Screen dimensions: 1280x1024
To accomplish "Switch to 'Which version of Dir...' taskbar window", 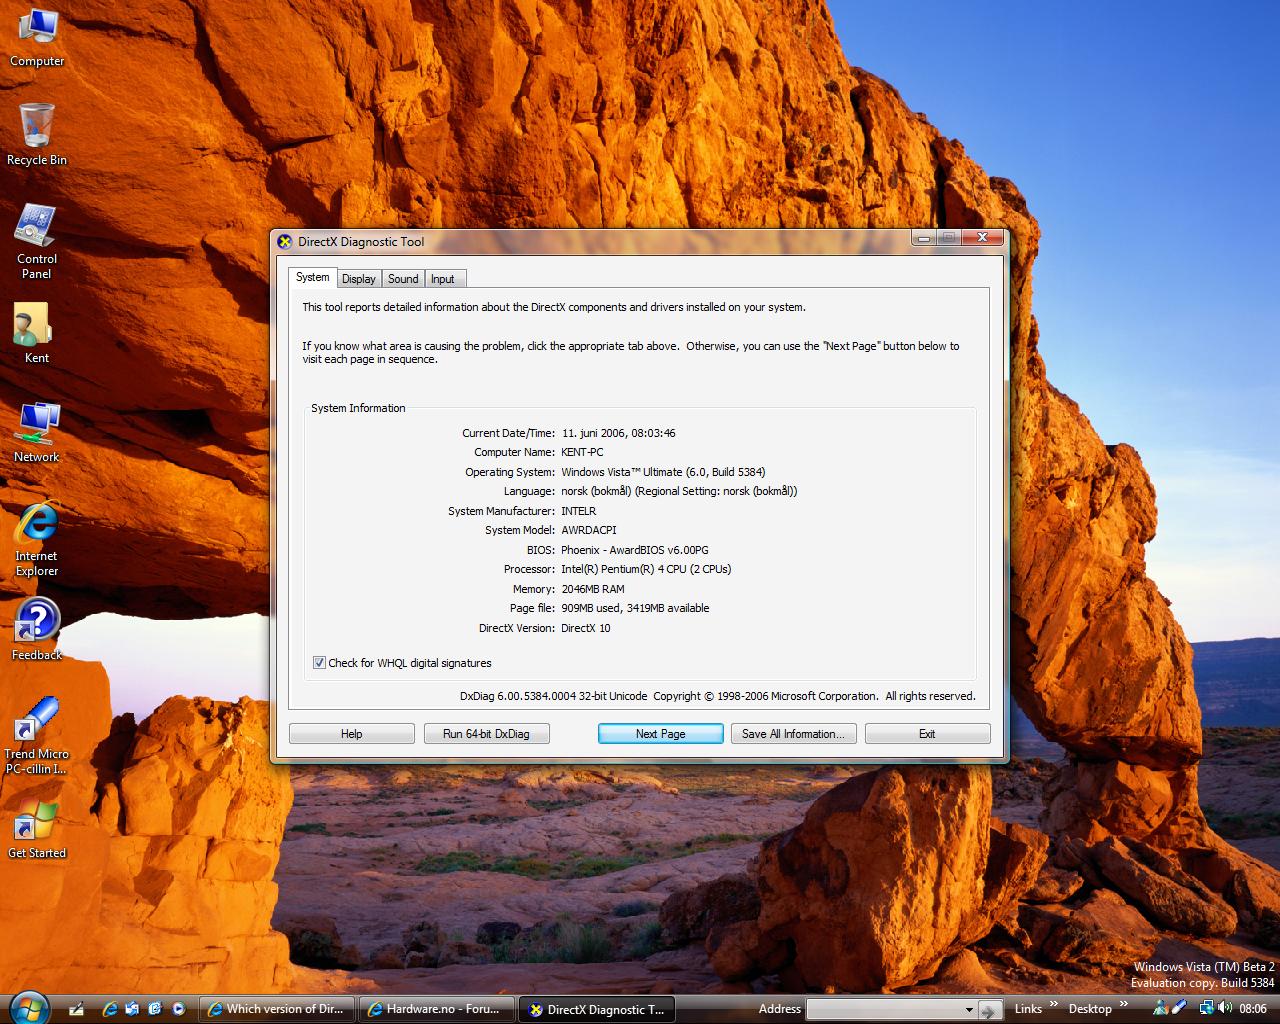I will click(277, 1009).
